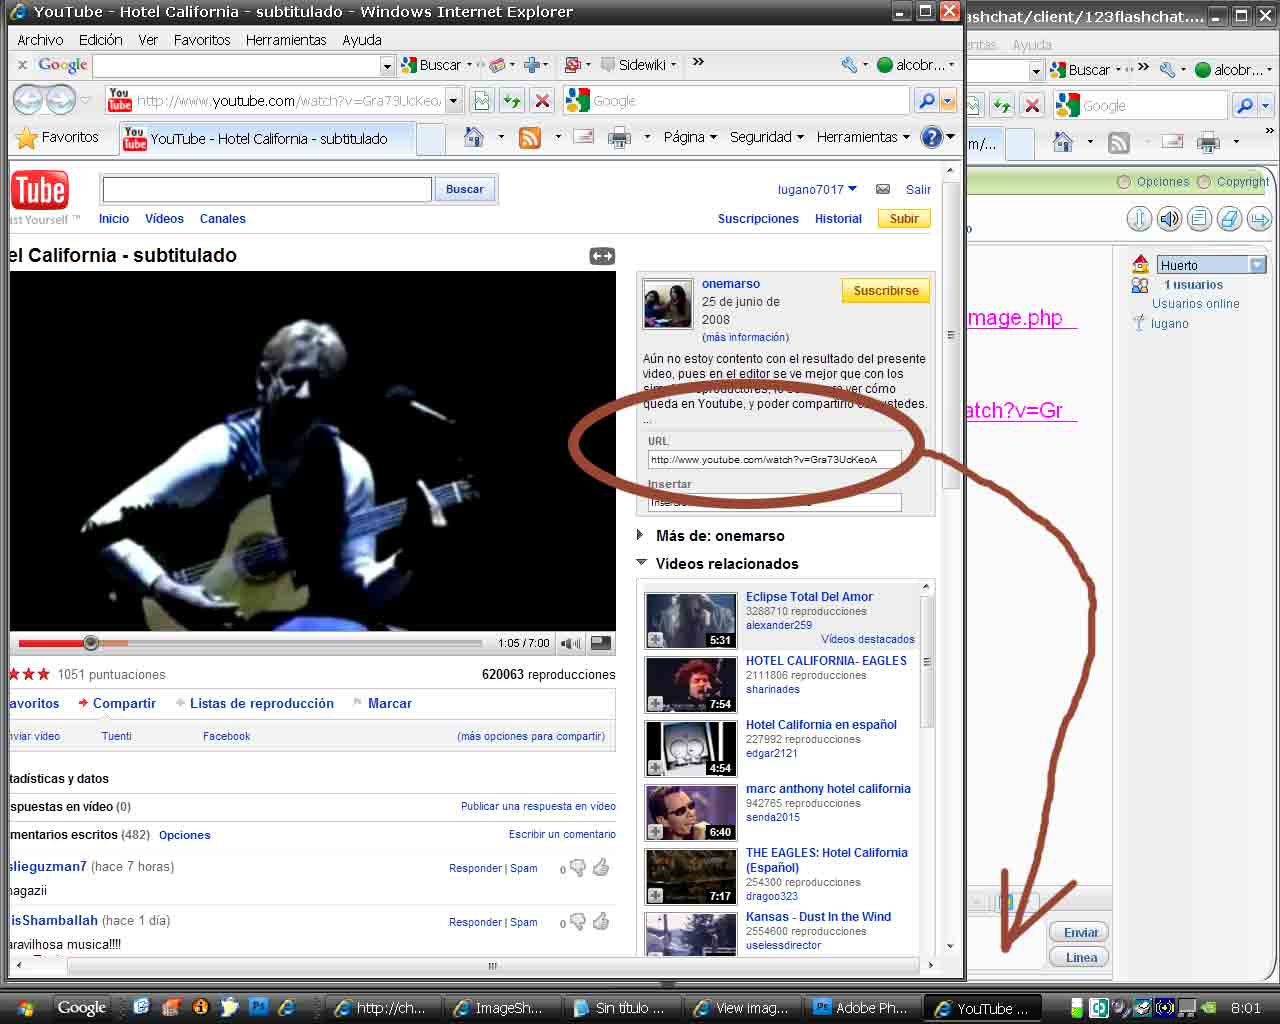This screenshot has width=1280, height=1024.
Task: Open the Seguridad dropdown menu
Action: click(767, 137)
